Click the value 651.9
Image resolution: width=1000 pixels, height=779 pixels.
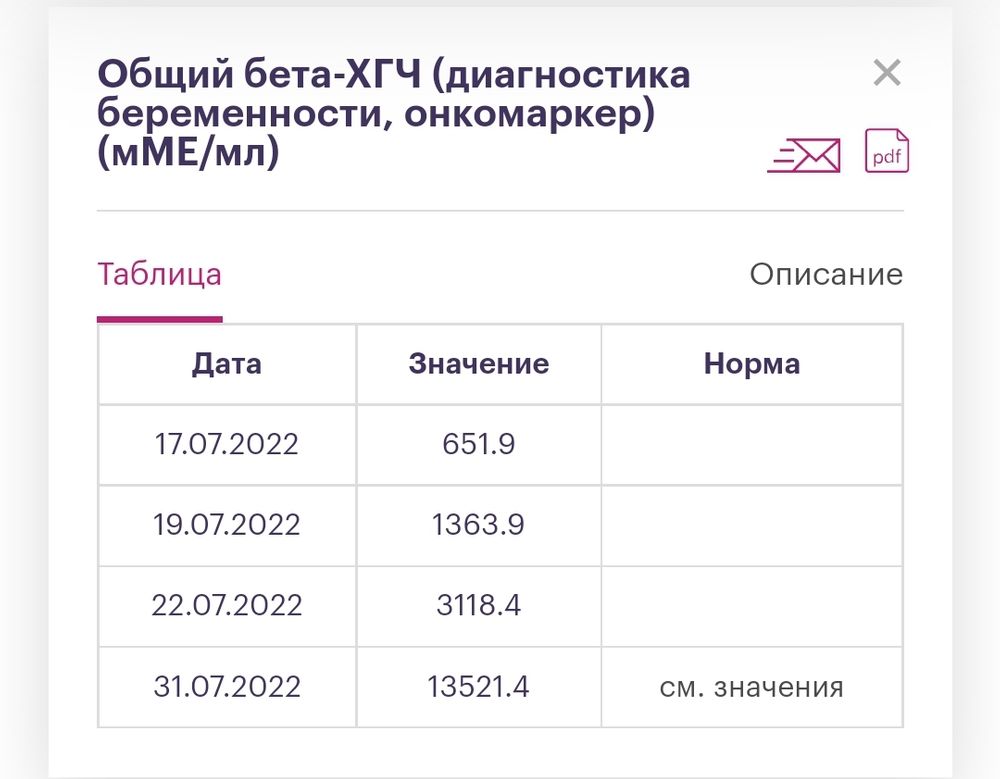(478, 444)
